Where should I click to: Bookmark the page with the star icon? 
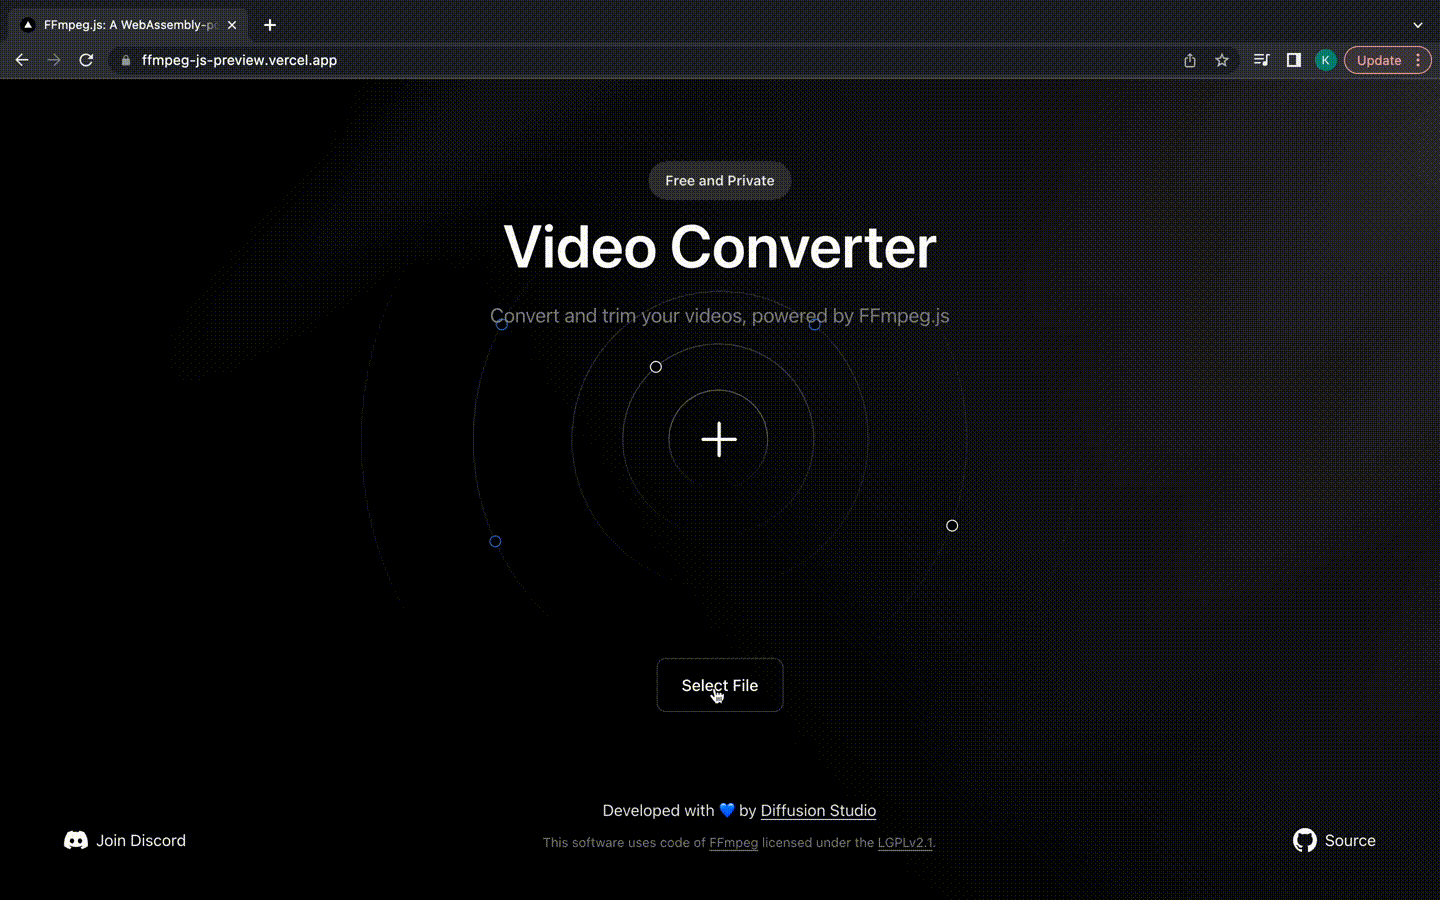point(1222,60)
